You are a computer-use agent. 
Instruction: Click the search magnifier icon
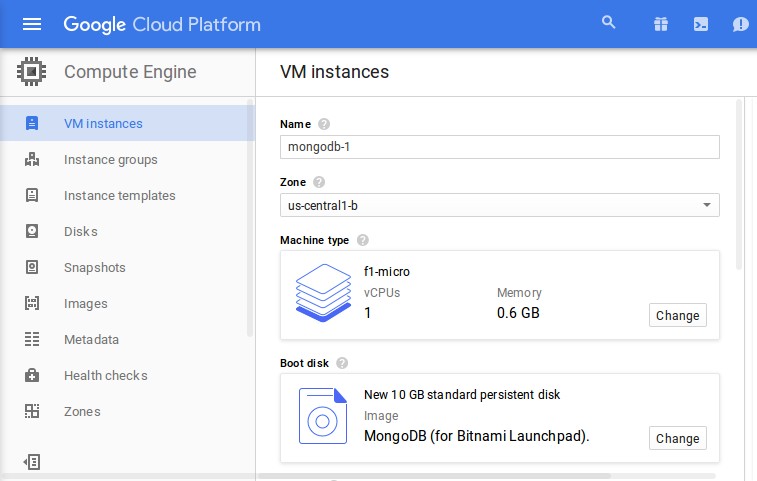608,23
